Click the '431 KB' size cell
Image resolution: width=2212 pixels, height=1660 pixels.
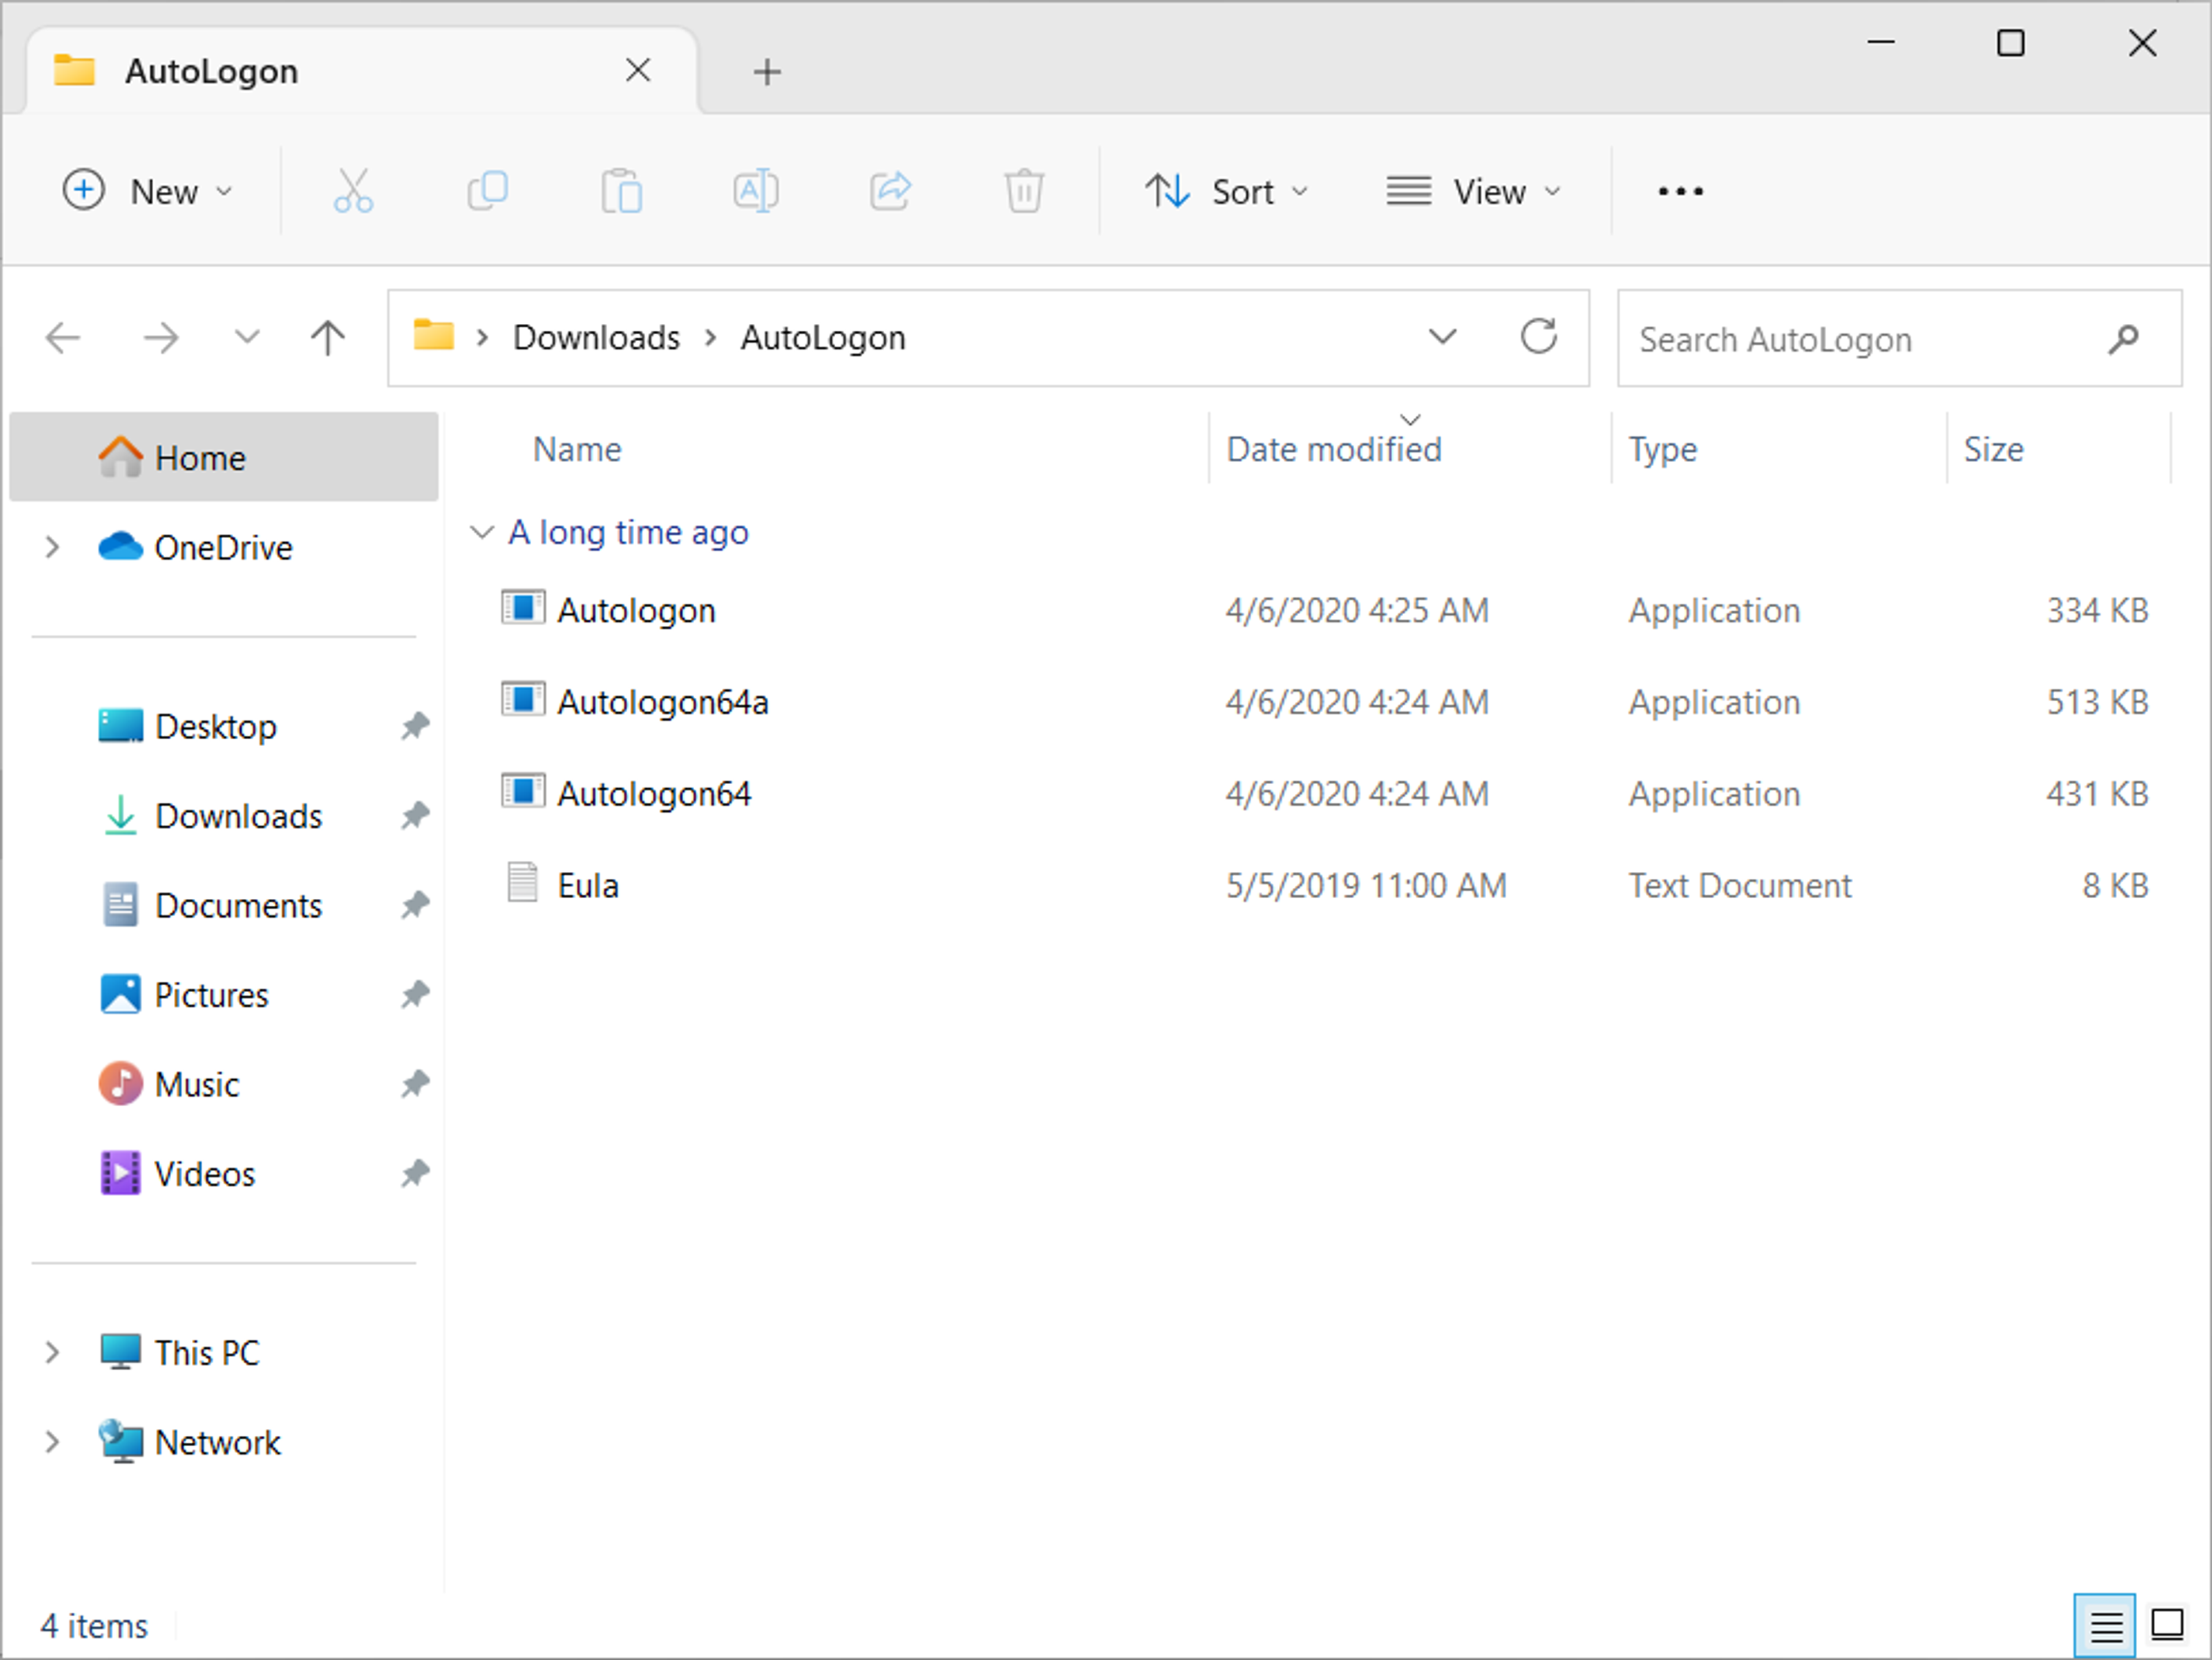point(2097,794)
